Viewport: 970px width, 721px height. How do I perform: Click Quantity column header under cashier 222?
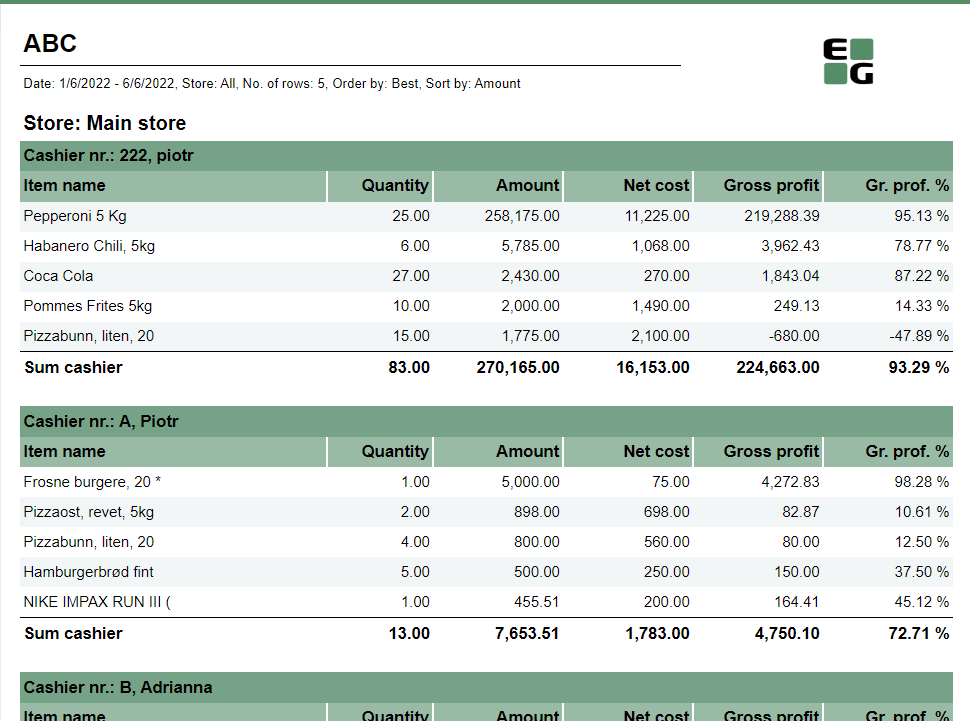(395, 186)
